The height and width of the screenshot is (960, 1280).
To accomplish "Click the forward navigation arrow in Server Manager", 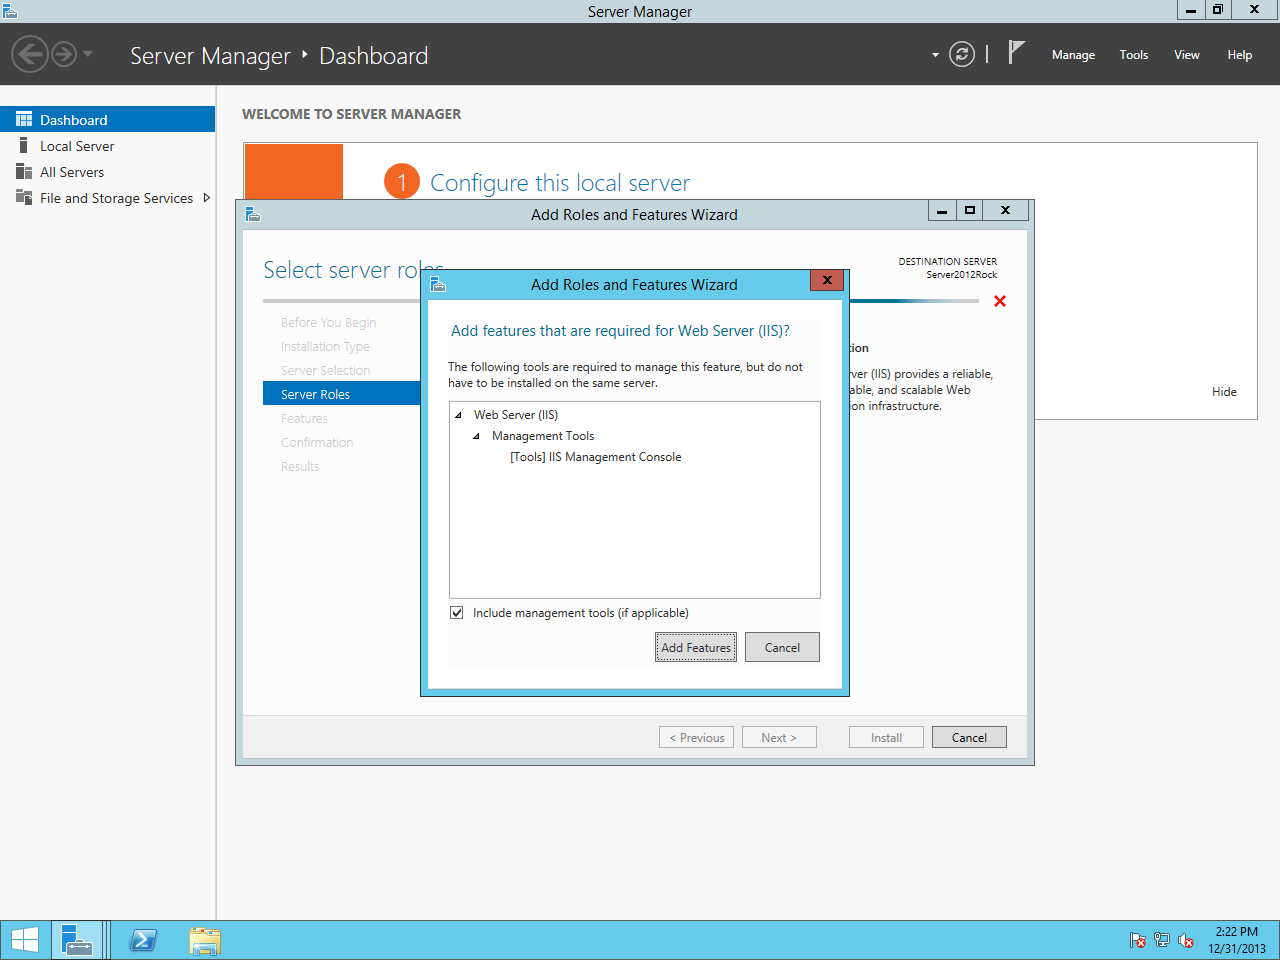I will (64, 54).
